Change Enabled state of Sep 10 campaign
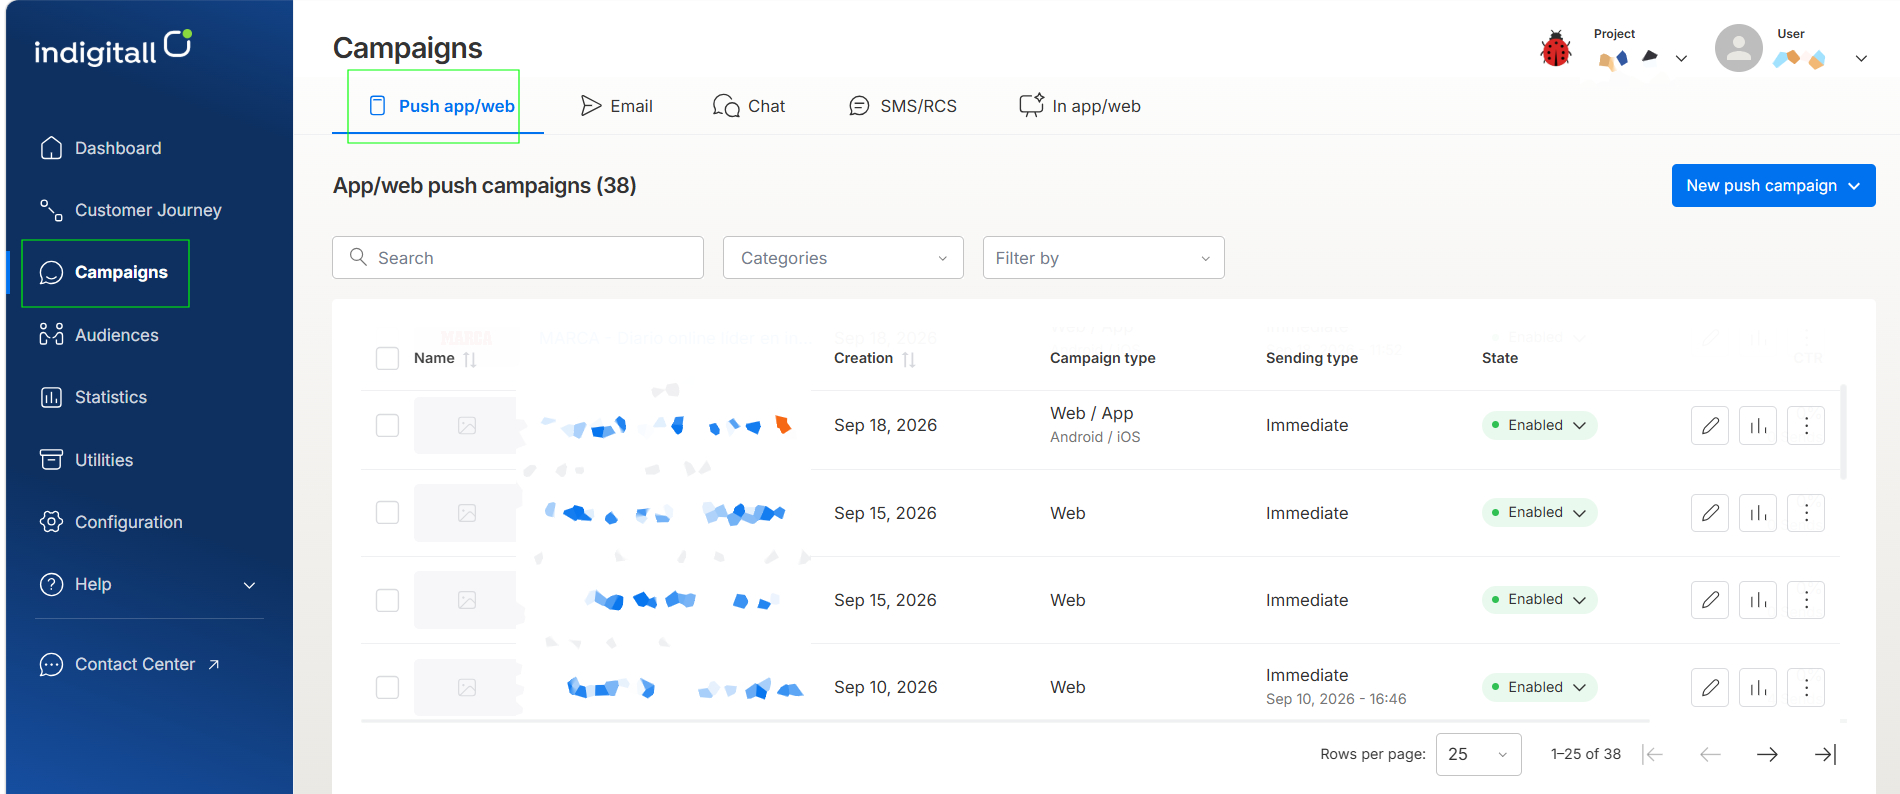 tap(1539, 688)
